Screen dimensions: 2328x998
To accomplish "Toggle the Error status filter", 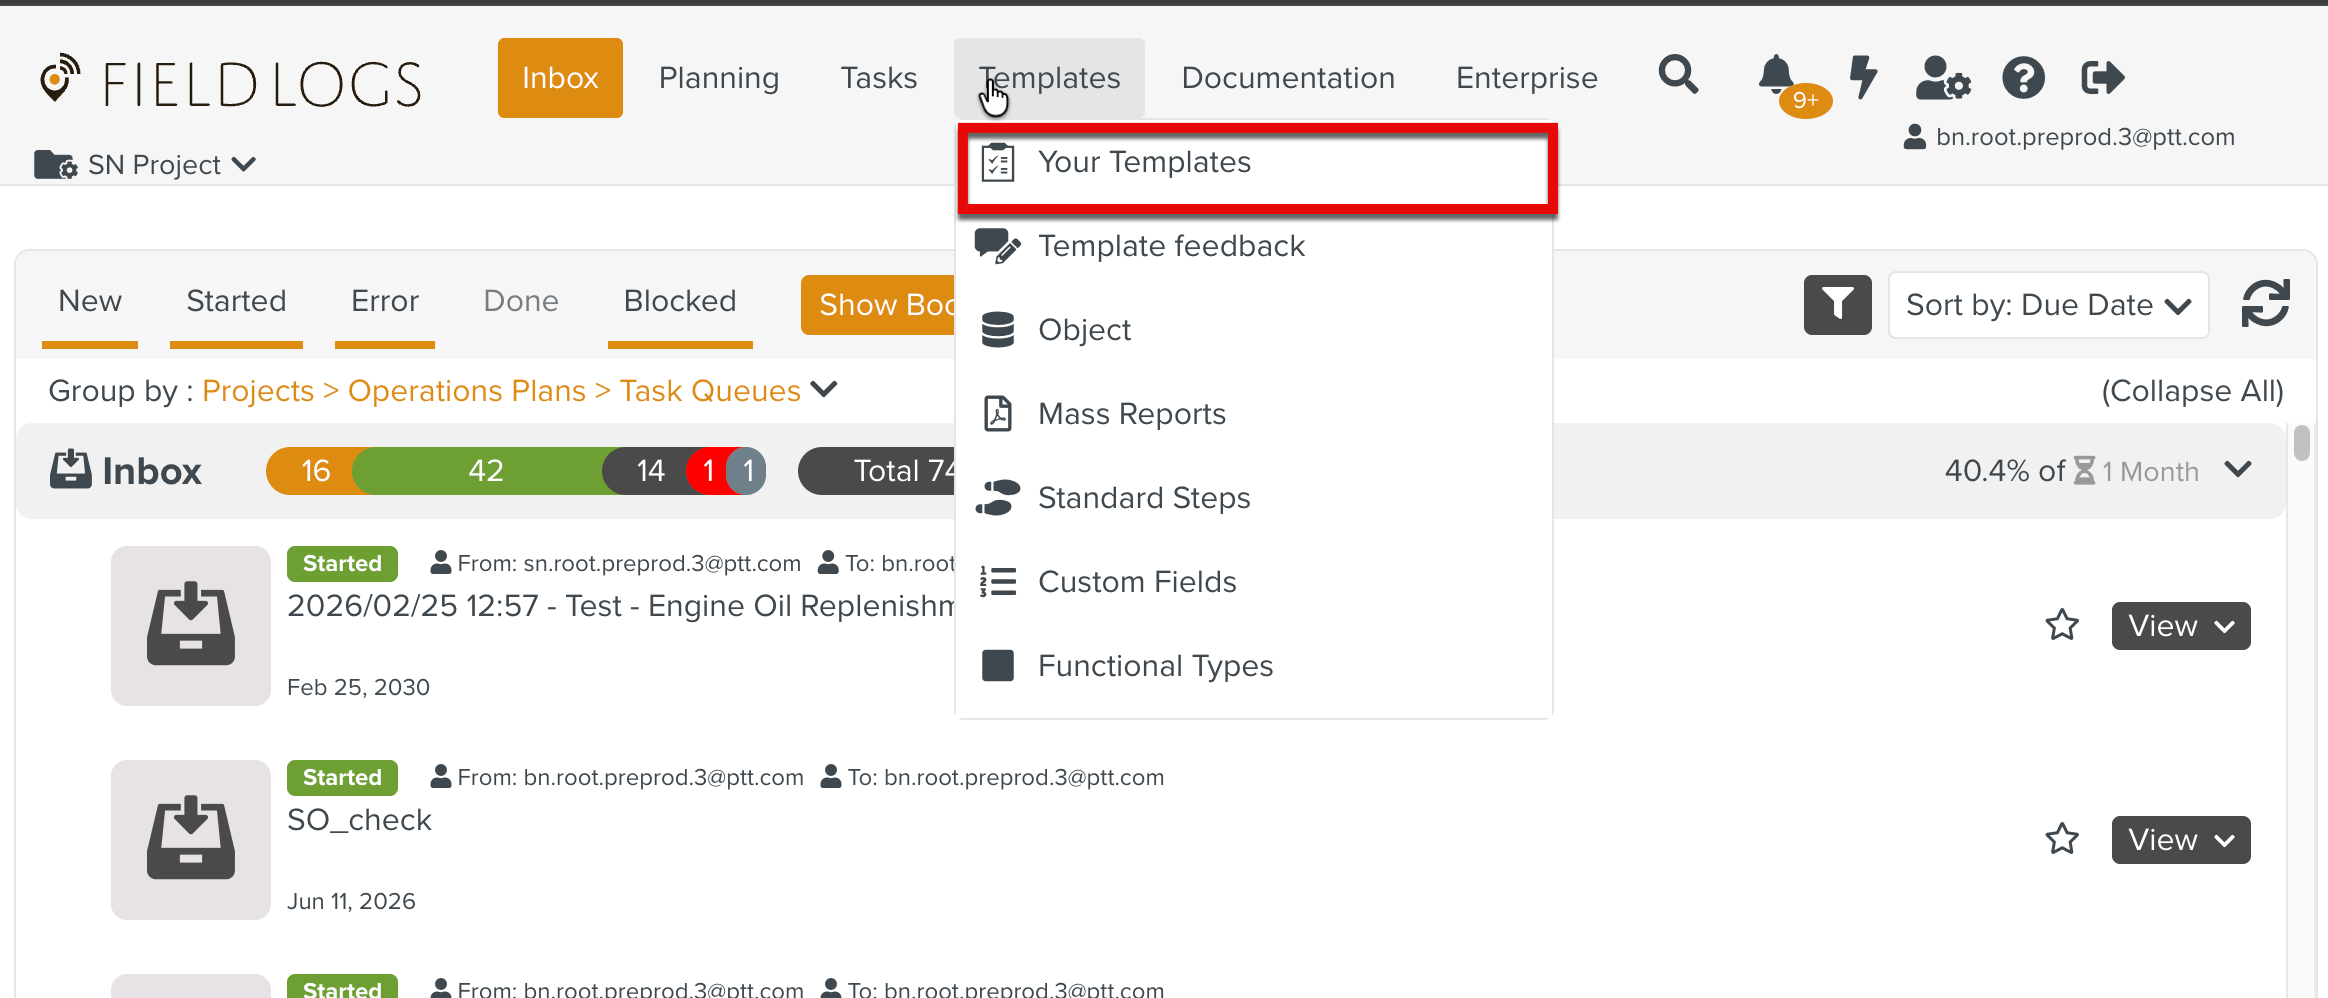I will pos(385,301).
